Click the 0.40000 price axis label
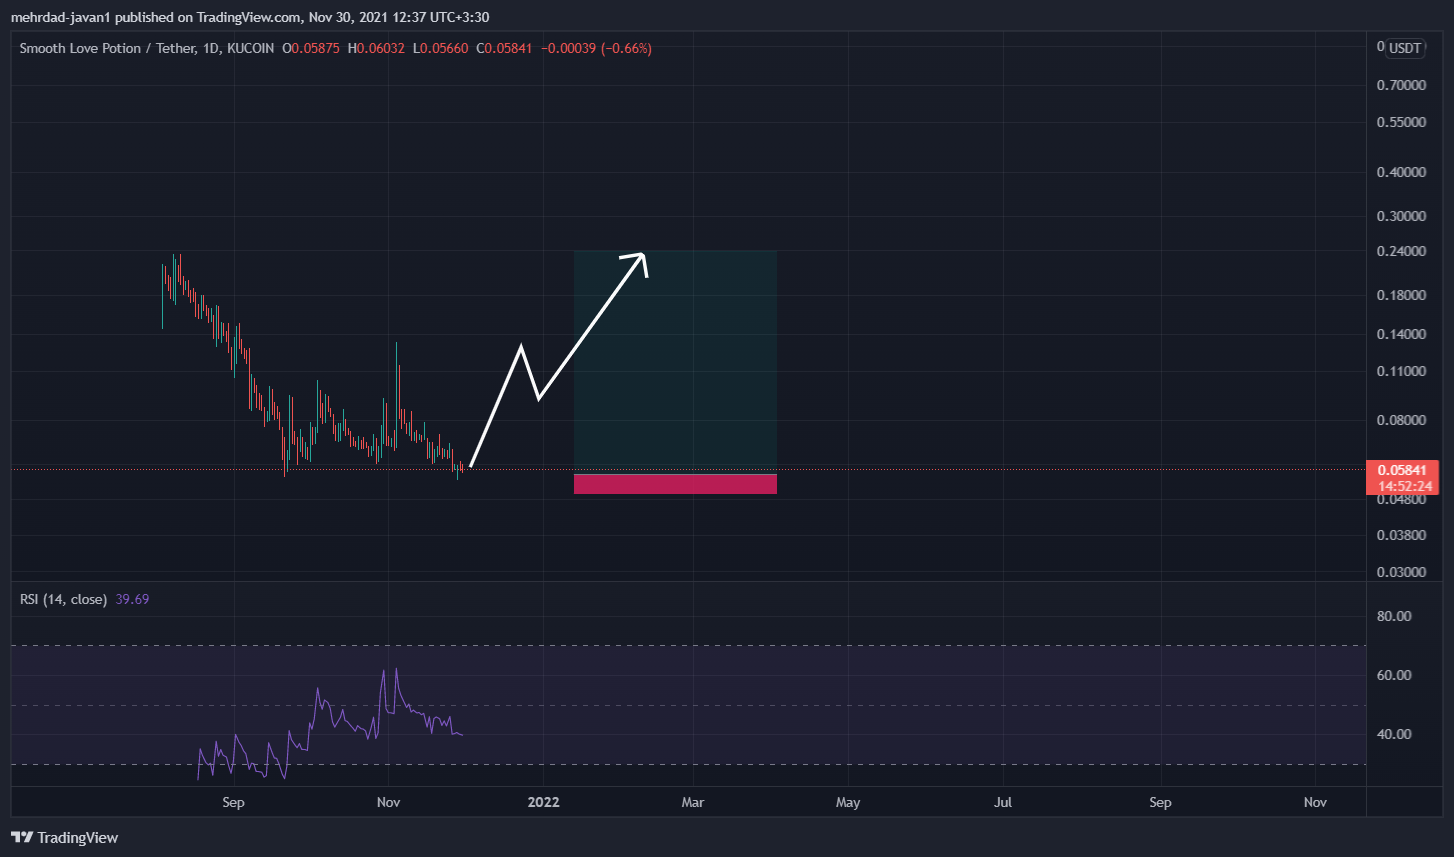Viewport: 1454px width, 857px height. [1400, 172]
